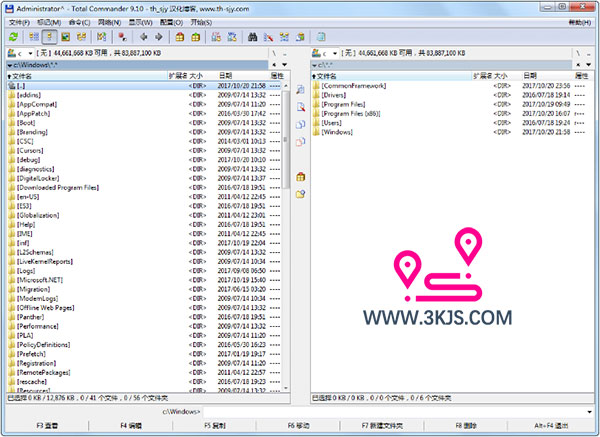Select the [..] row in the left panel
Screen dimensions: 600x437
[x=144, y=86]
